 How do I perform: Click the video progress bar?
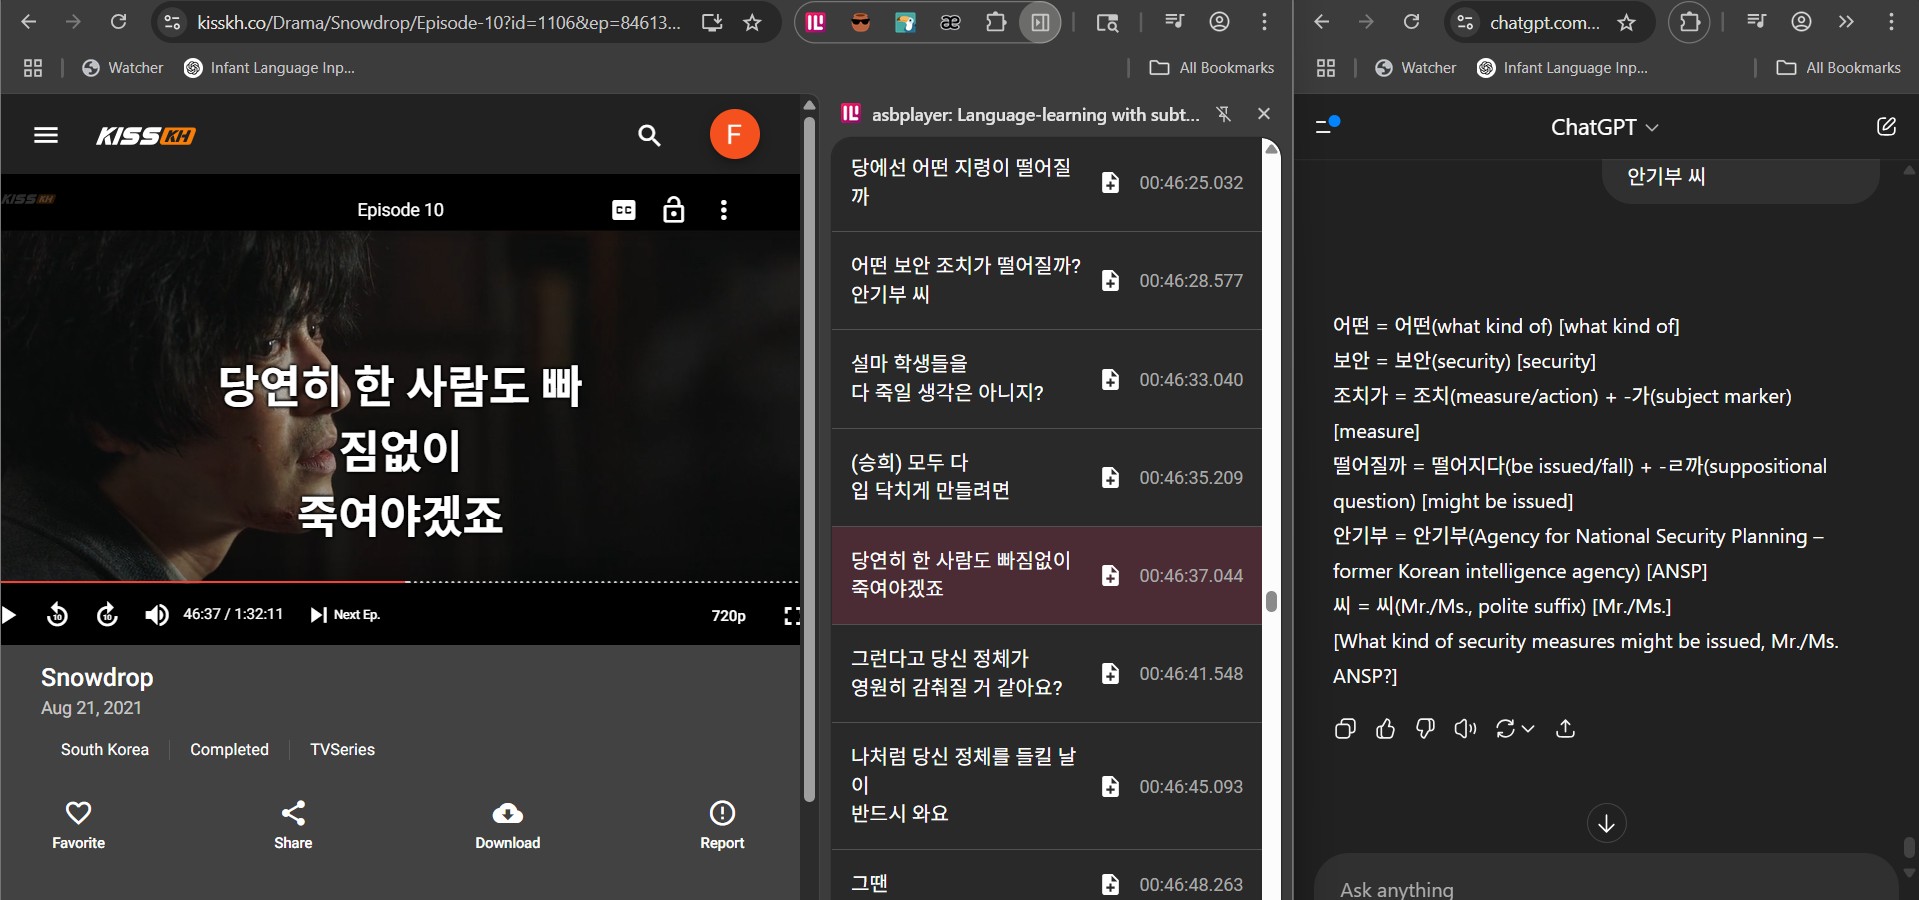(400, 581)
